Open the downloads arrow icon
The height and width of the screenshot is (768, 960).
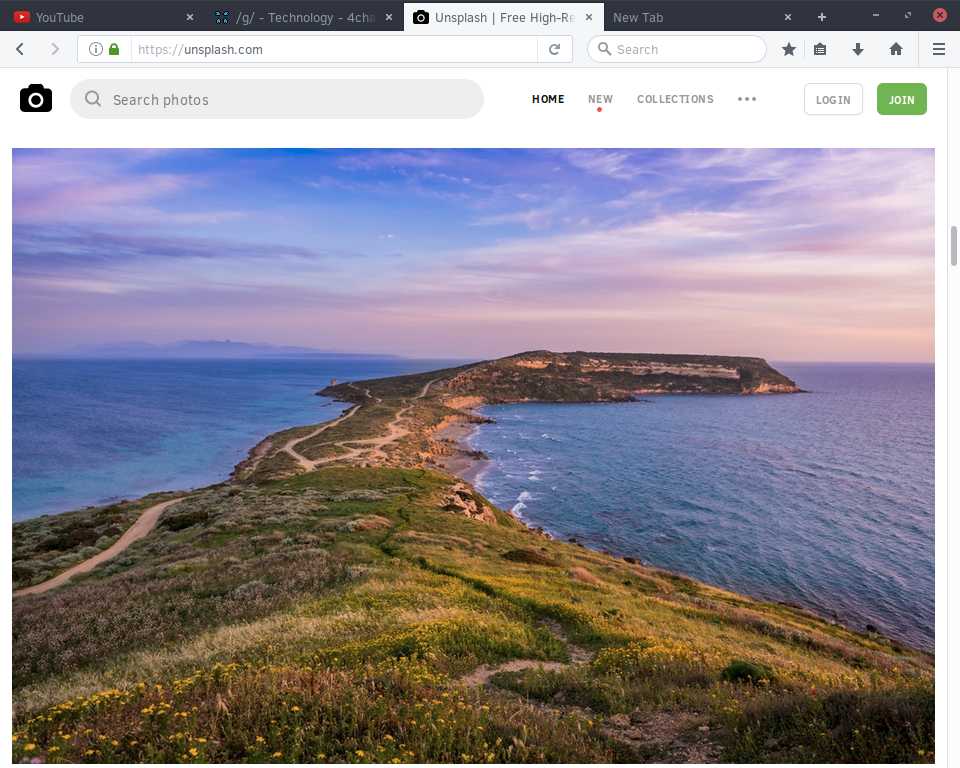point(858,49)
